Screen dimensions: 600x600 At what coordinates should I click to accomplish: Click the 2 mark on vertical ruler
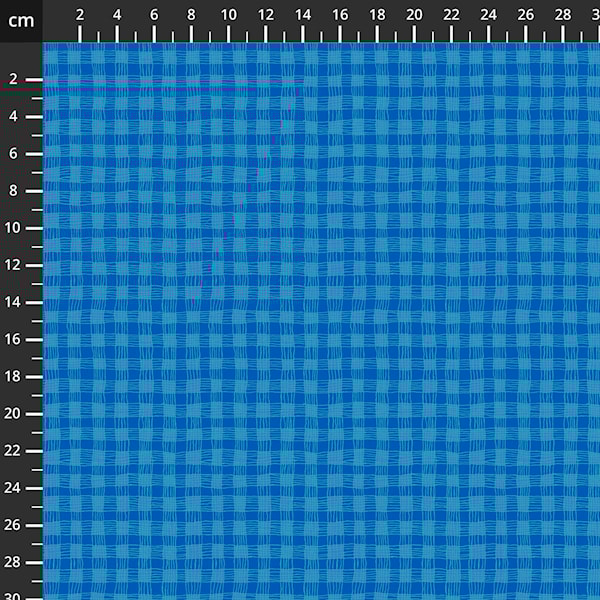pyautogui.click(x=14, y=79)
